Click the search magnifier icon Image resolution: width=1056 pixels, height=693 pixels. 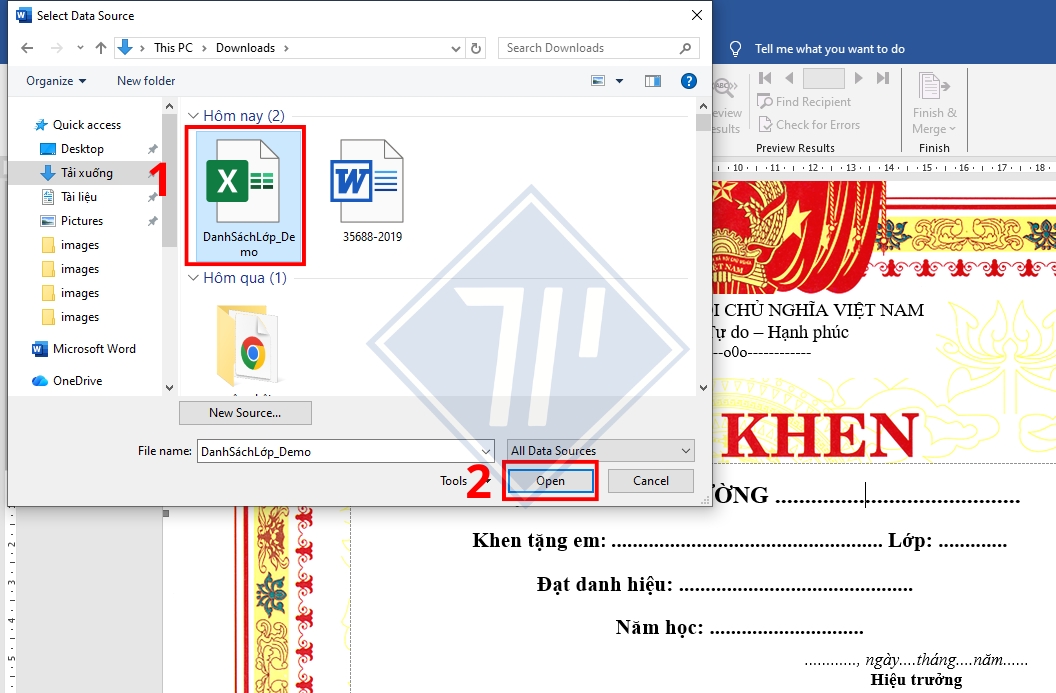click(686, 48)
